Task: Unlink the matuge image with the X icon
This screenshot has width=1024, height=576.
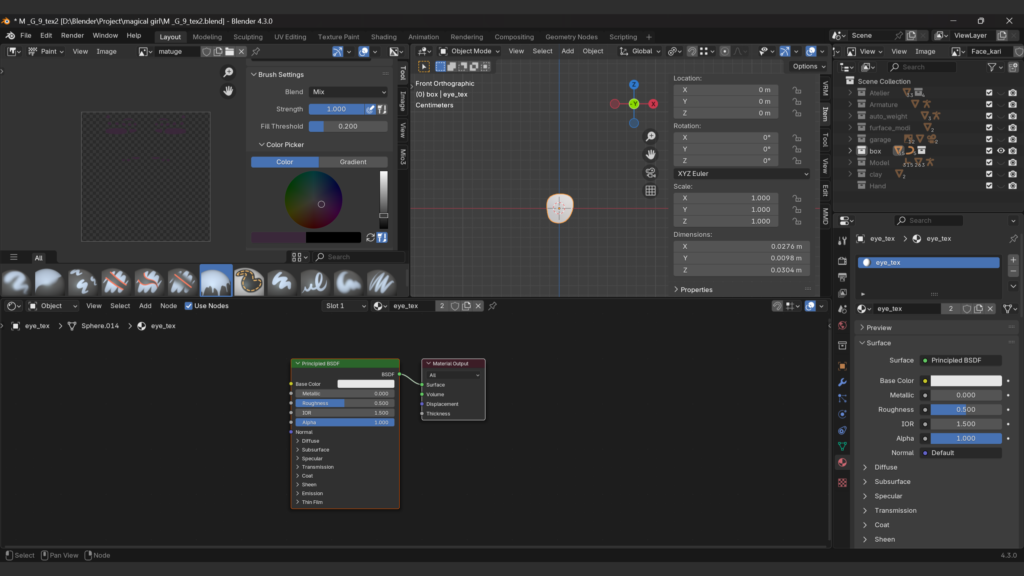Action: 242,51
